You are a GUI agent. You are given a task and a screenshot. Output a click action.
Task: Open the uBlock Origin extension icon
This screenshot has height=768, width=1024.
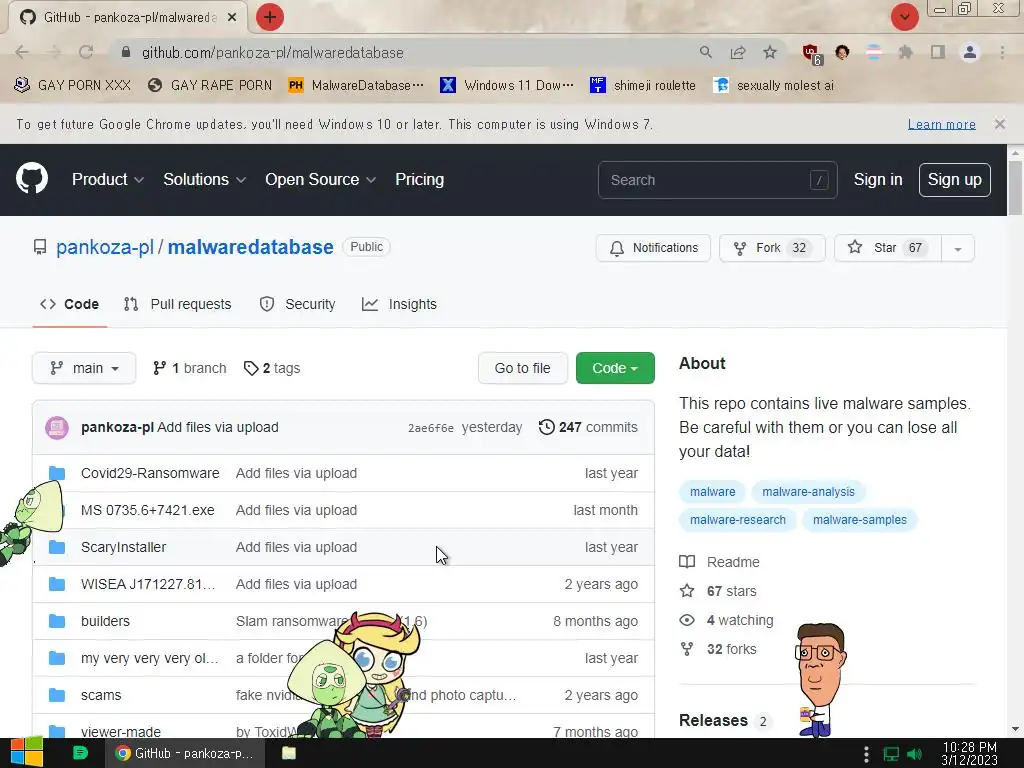click(811, 54)
